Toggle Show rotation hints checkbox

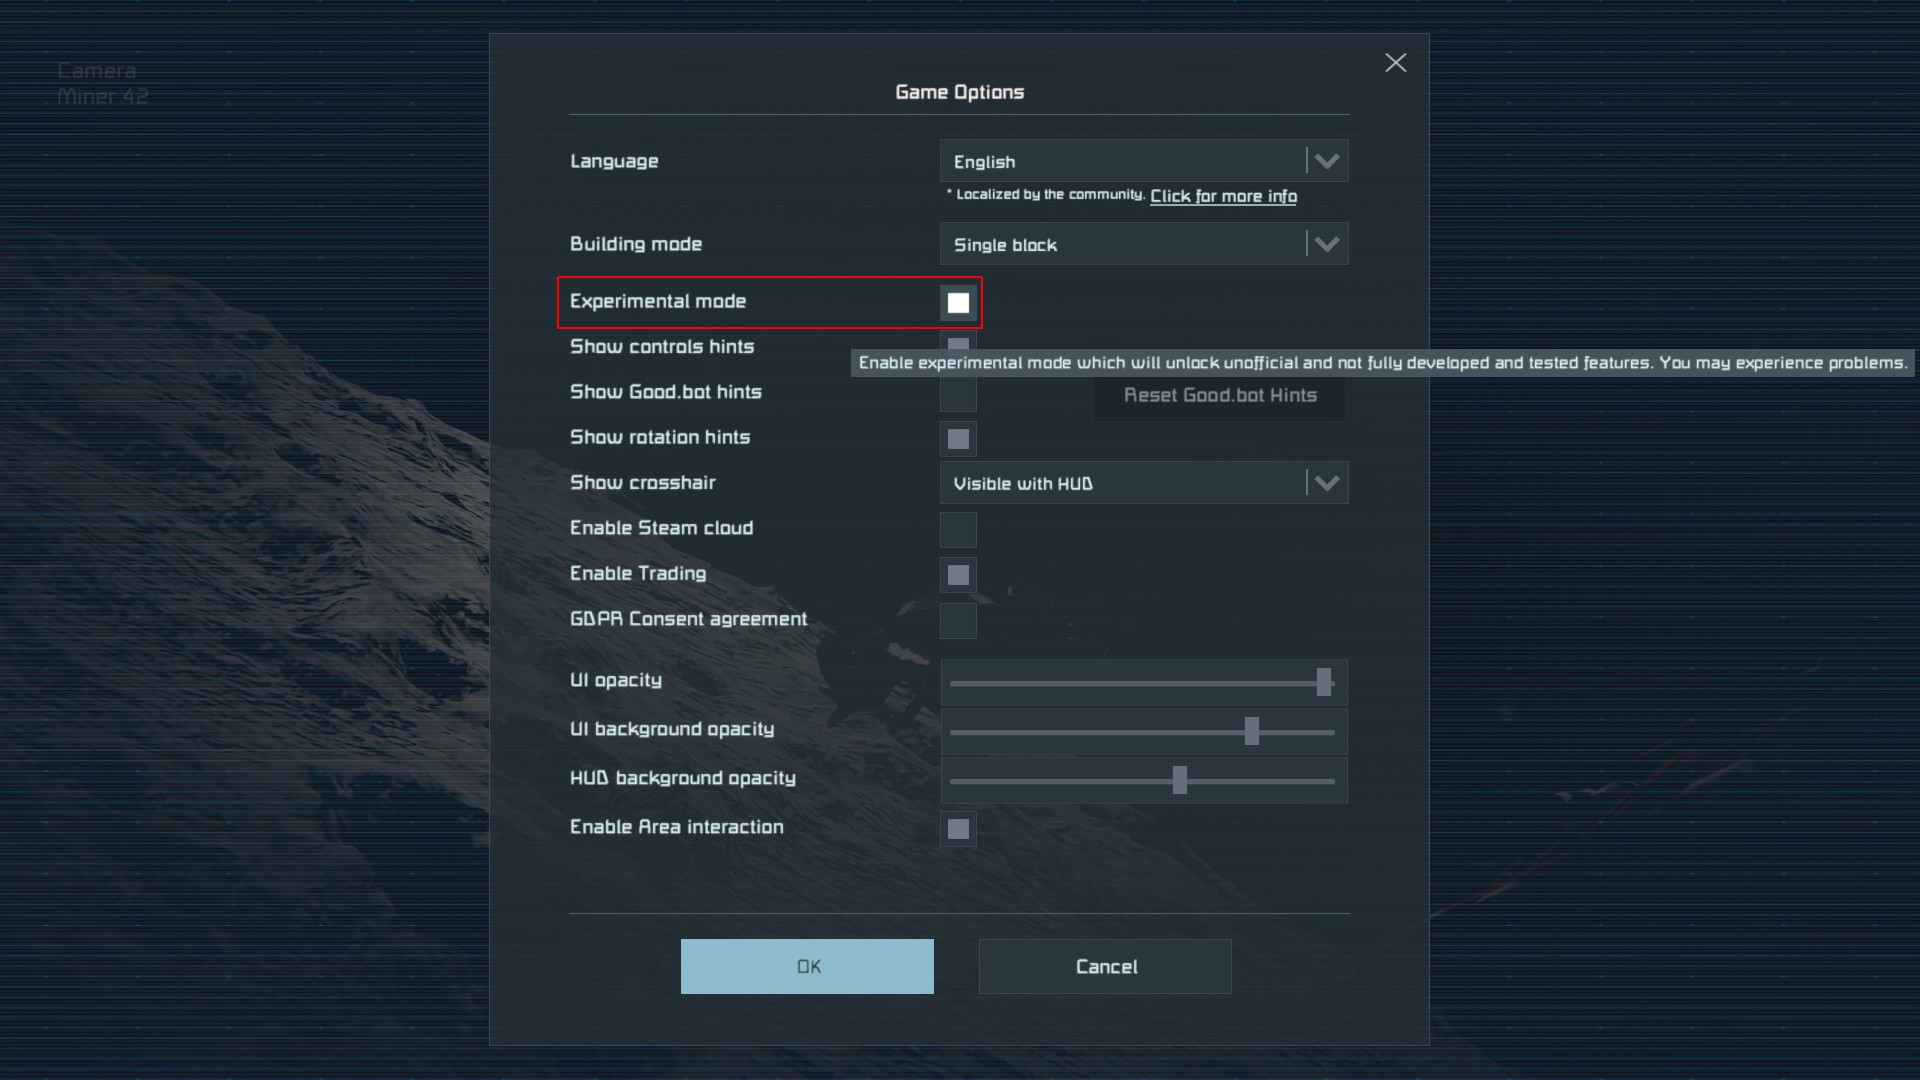(x=958, y=439)
